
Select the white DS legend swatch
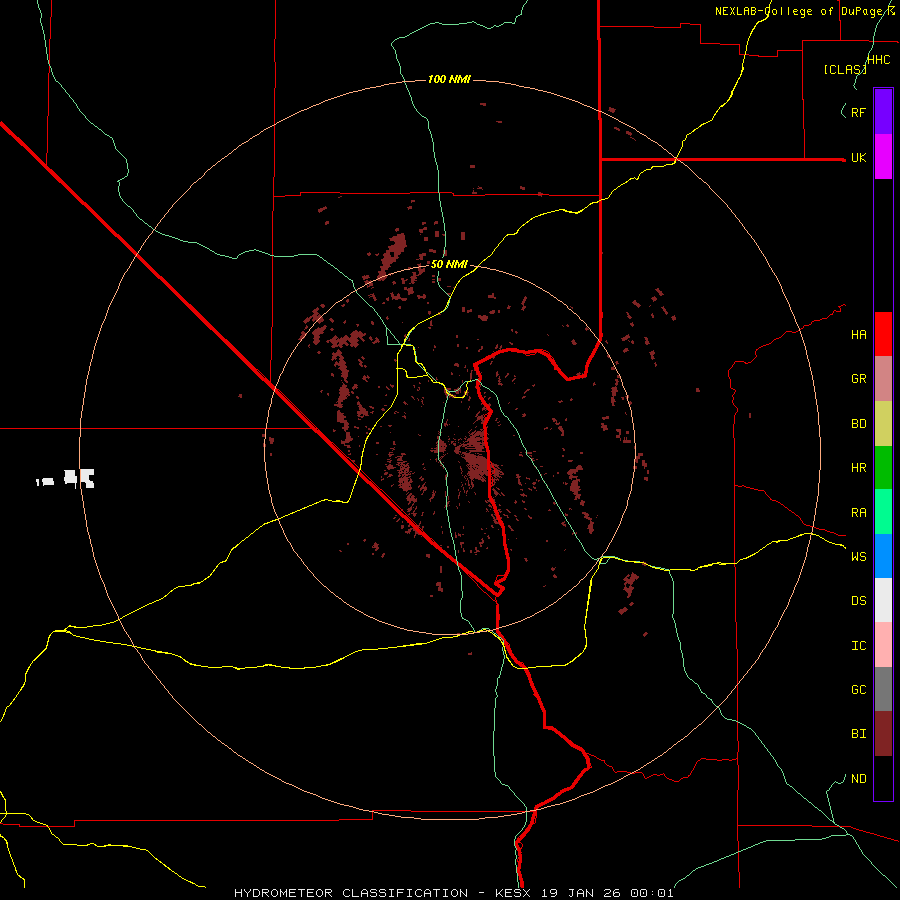coord(883,600)
